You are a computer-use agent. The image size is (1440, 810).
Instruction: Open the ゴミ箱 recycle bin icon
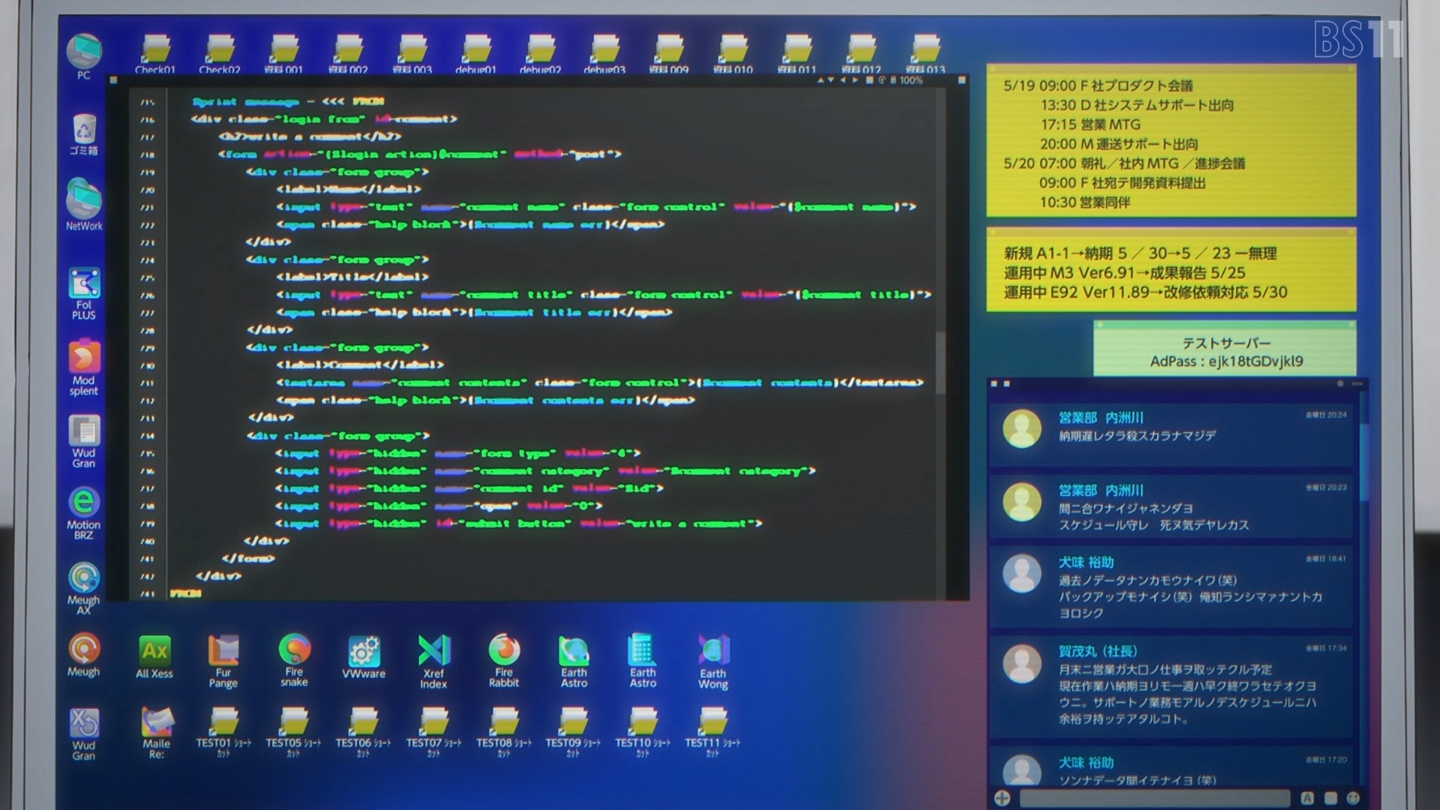pyautogui.click(x=84, y=135)
